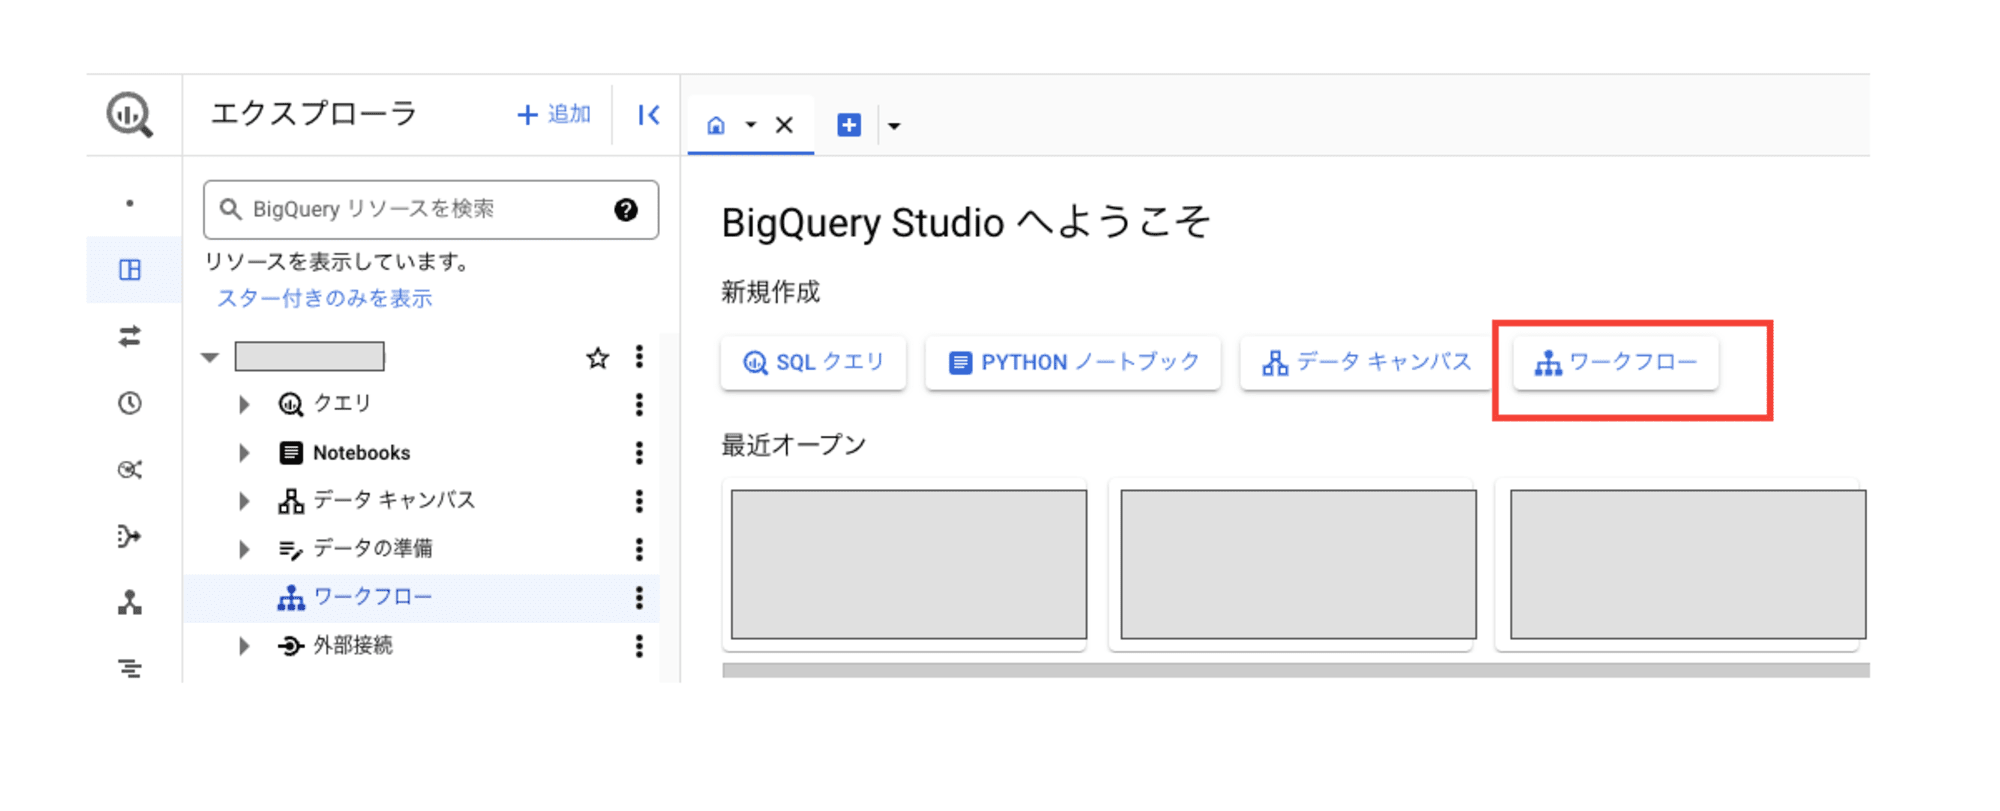Image resolution: width=2000 pixels, height=811 pixels.
Task: Expand the クエリ tree node
Action: coord(244,404)
